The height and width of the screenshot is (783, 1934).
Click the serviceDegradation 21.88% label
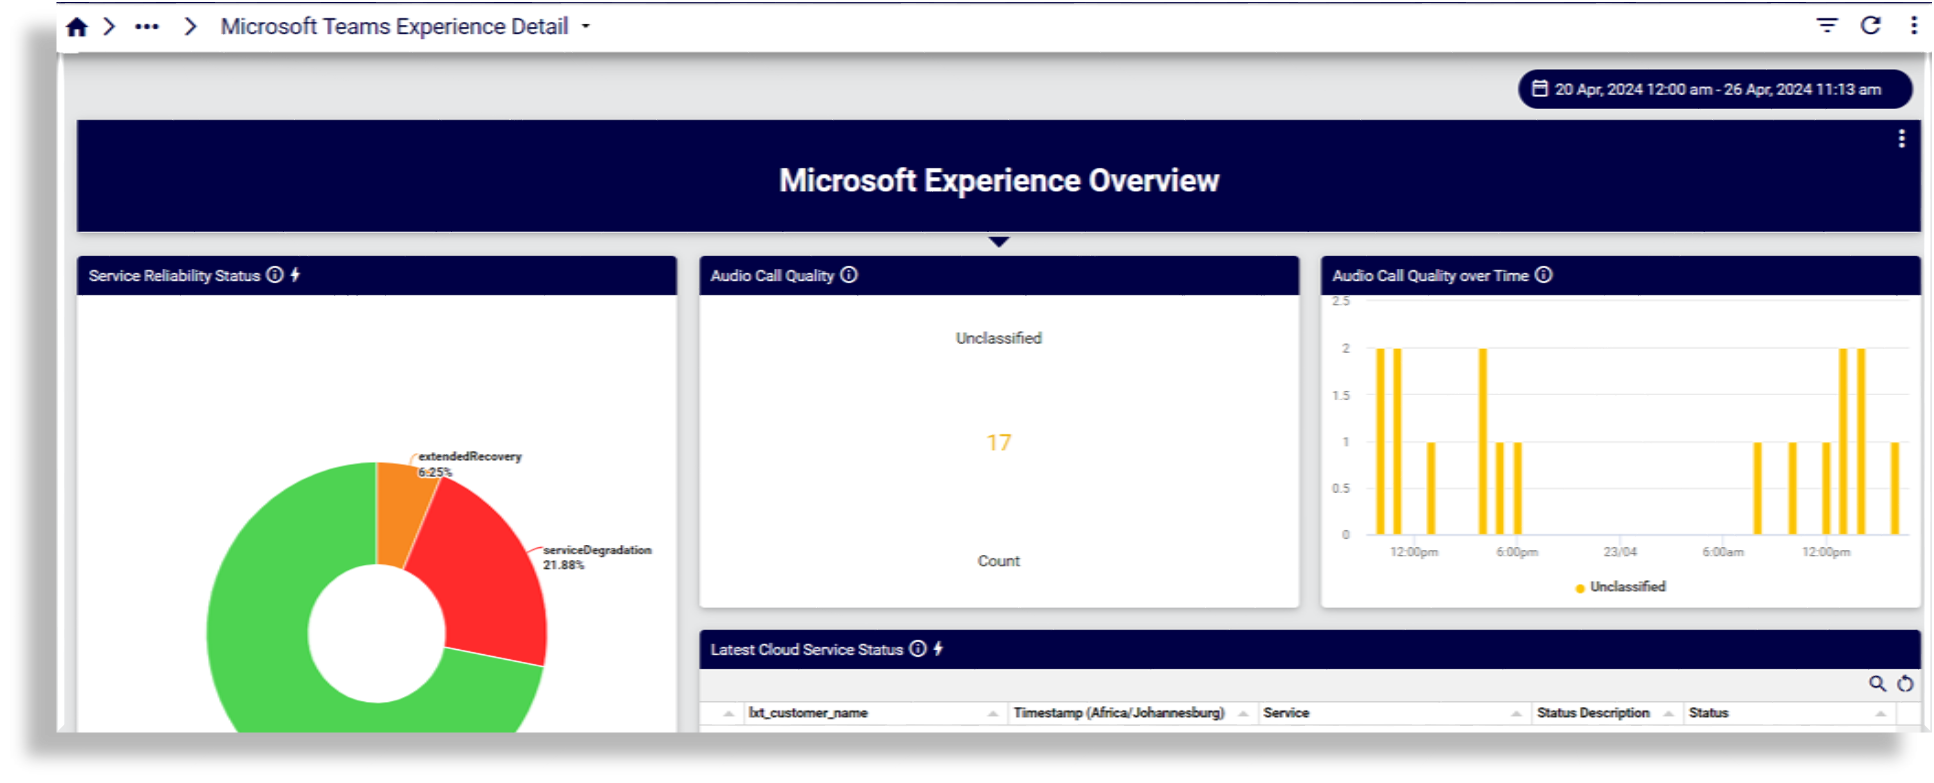pyautogui.click(x=597, y=557)
